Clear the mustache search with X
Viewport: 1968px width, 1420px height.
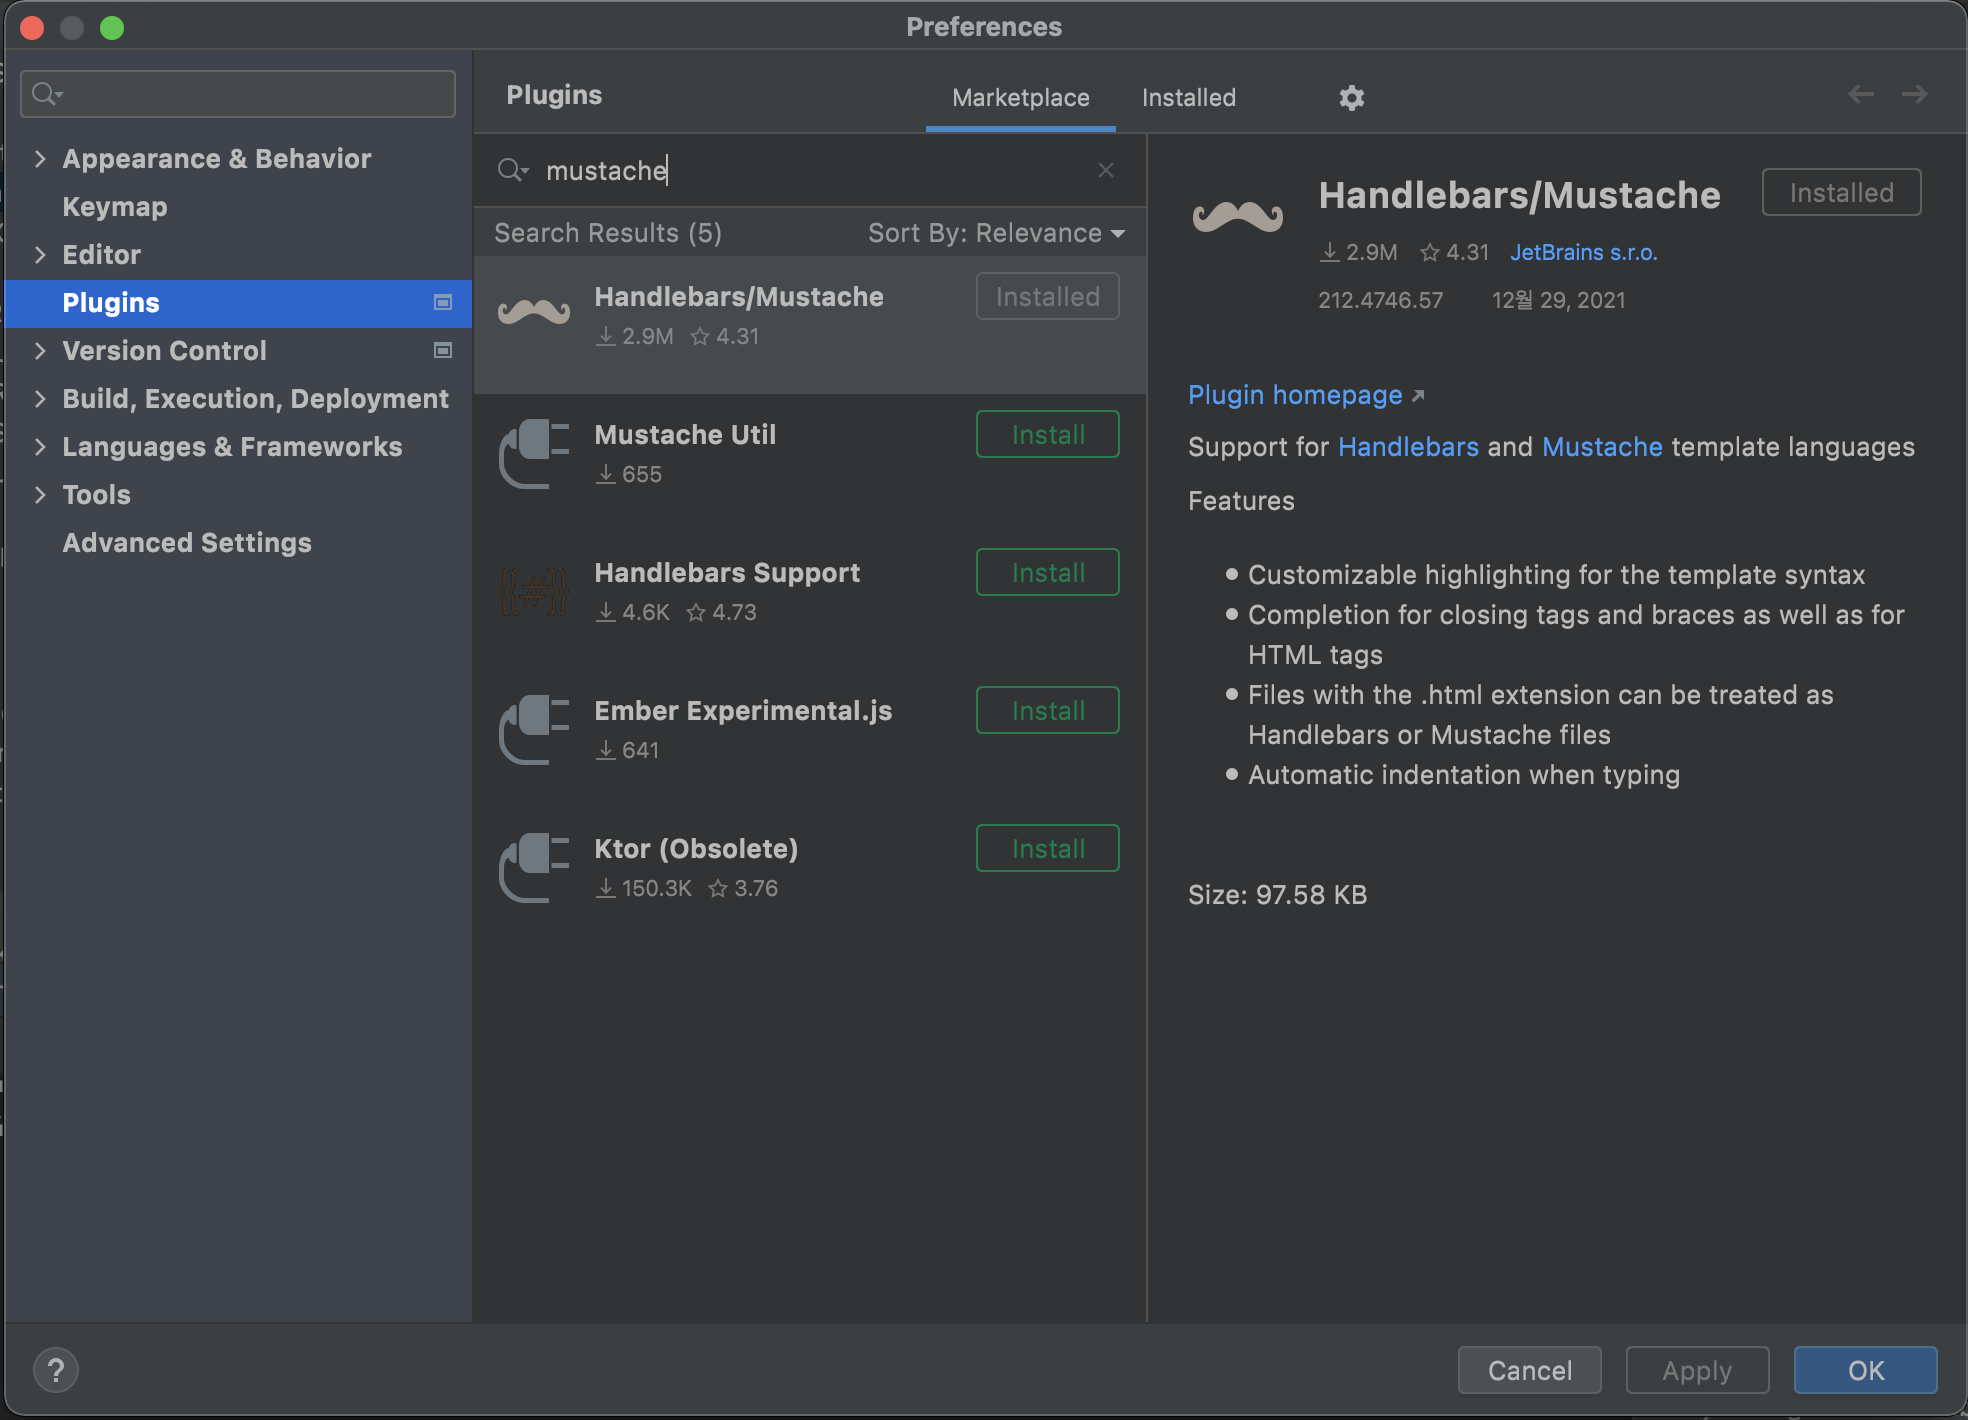1105,170
